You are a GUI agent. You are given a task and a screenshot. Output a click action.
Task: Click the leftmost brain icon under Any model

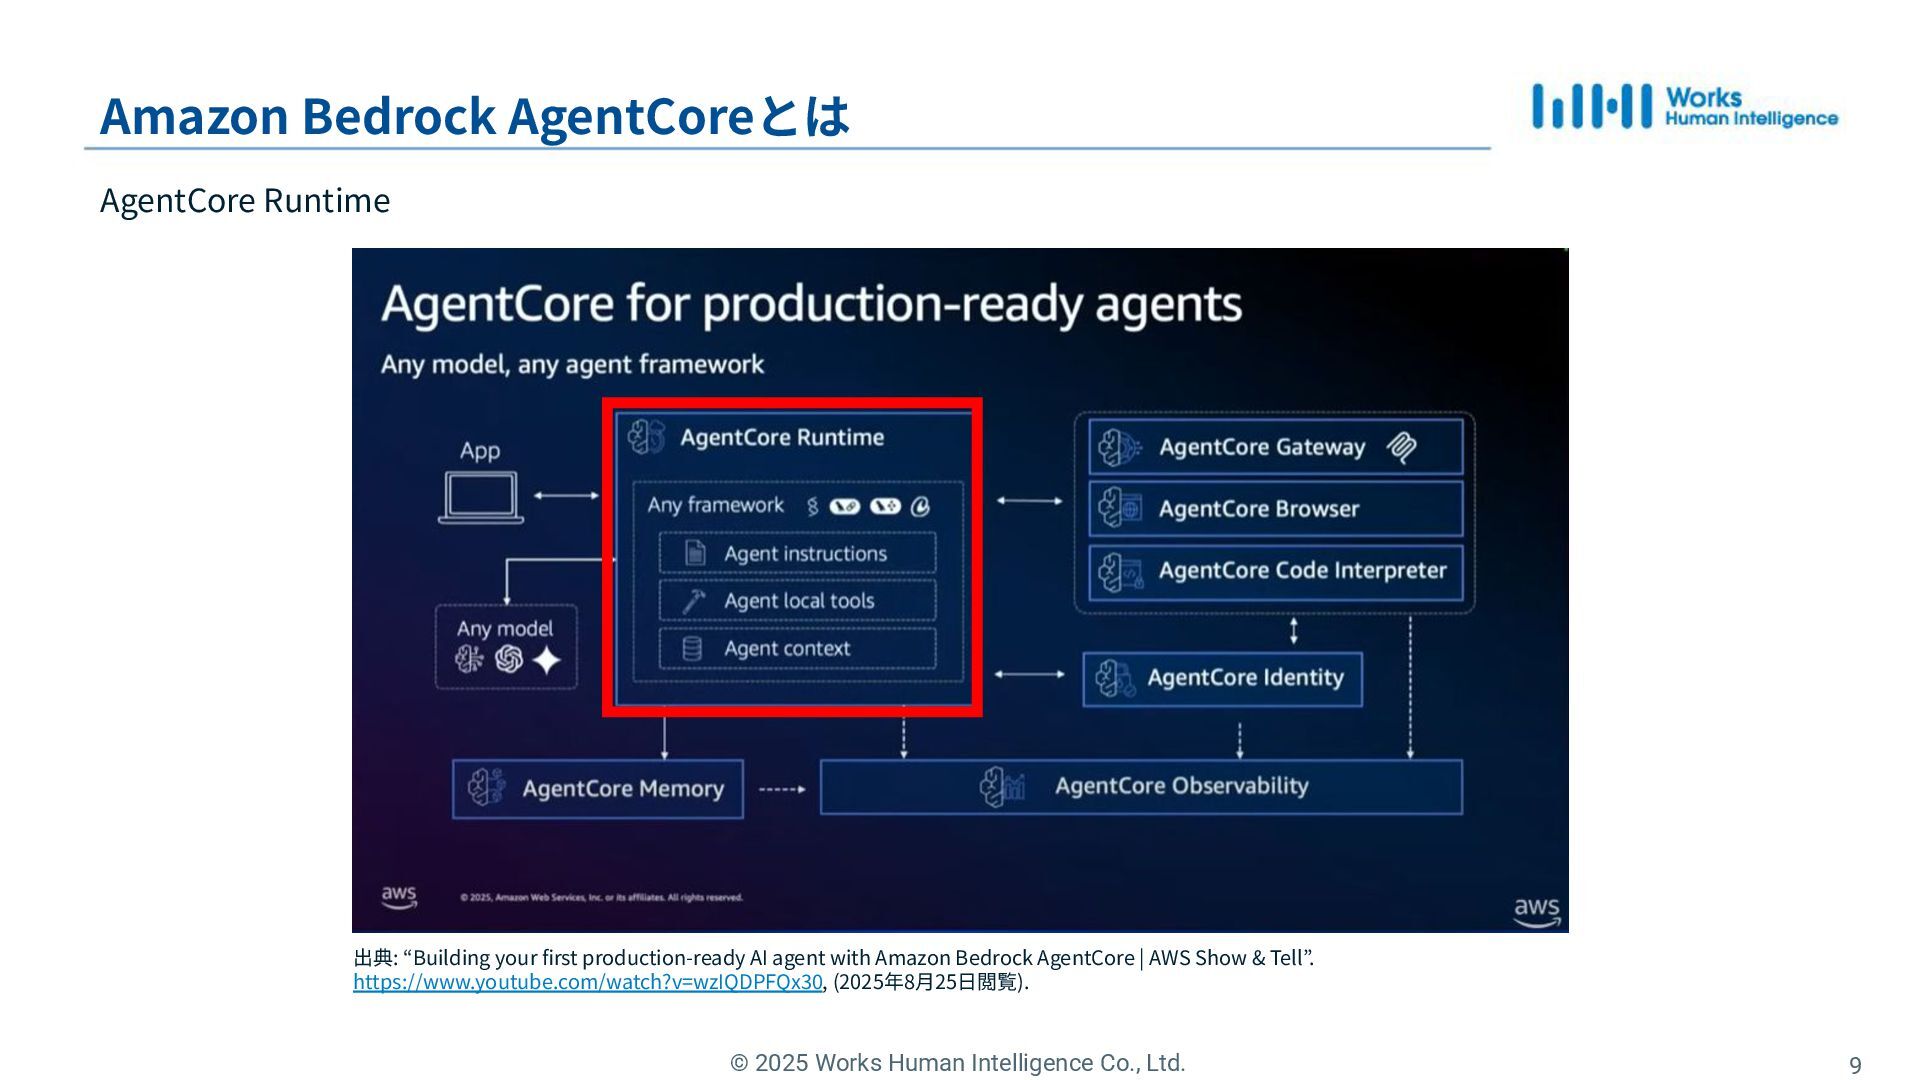coord(469,658)
